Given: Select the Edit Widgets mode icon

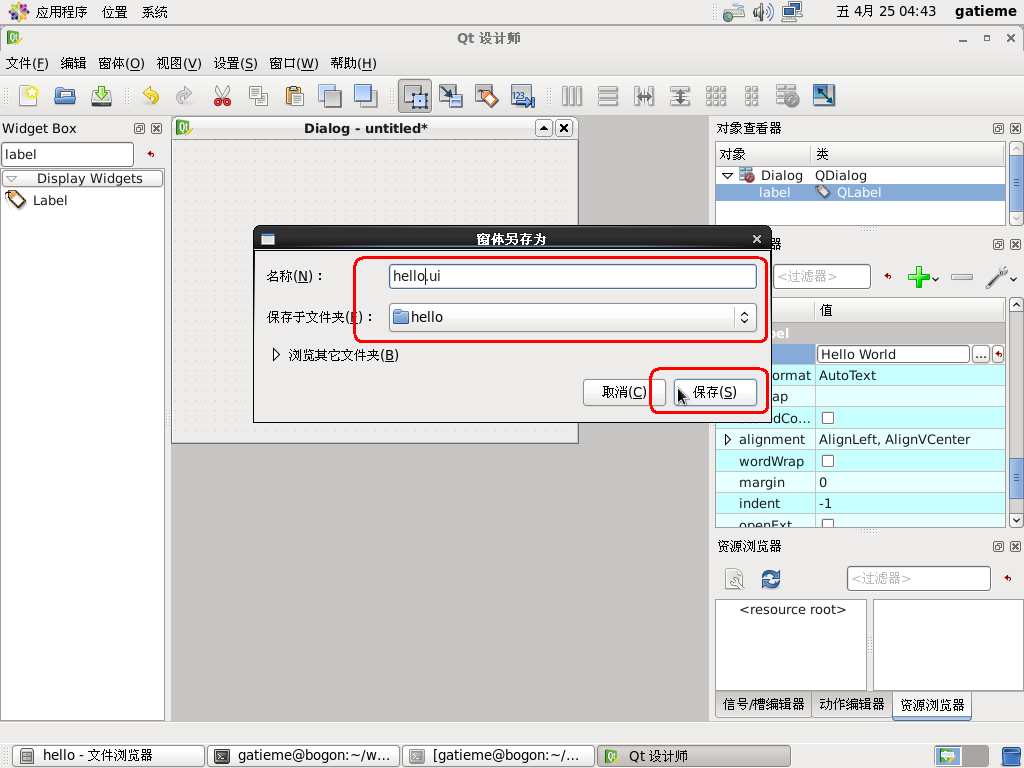Looking at the screenshot, I should coord(415,96).
